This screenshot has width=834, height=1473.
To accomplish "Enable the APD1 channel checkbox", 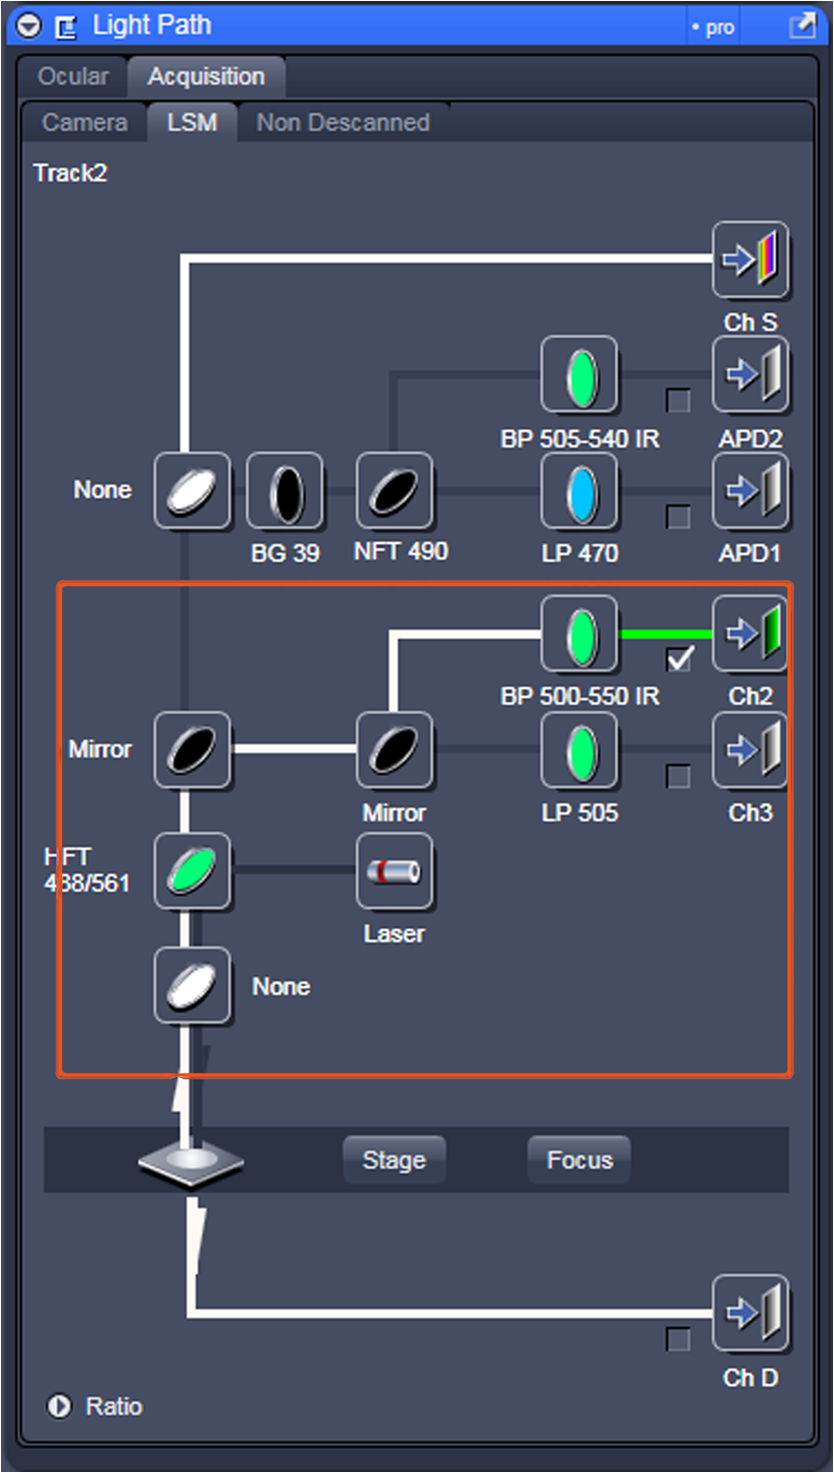I will pyautogui.click(x=678, y=517).
